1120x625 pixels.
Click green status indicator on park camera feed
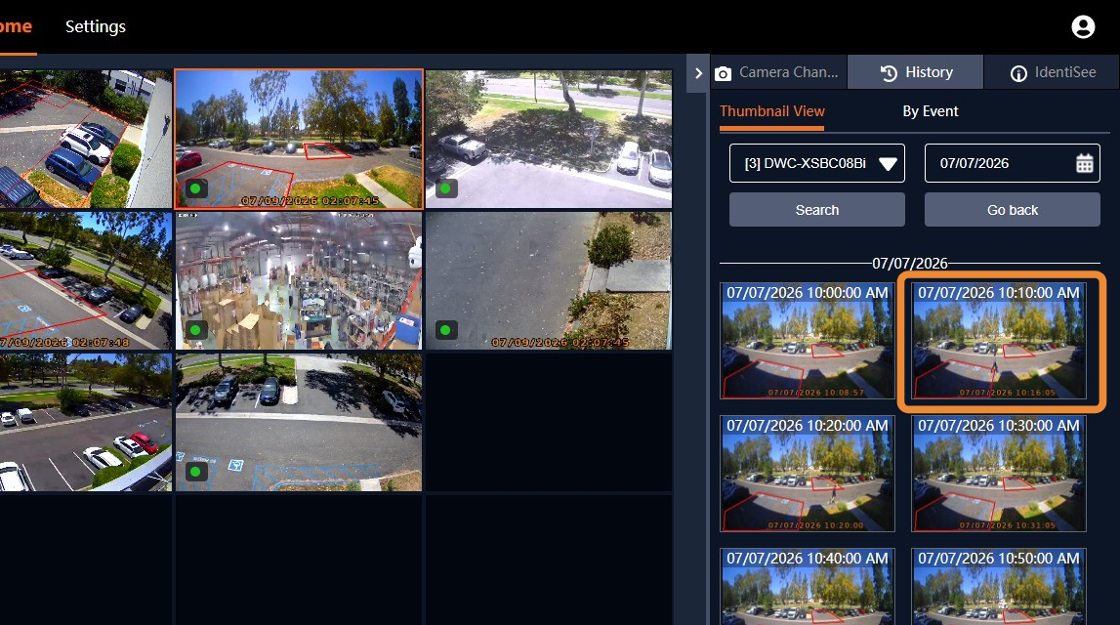pyautogui.click(x=196, y=189)
